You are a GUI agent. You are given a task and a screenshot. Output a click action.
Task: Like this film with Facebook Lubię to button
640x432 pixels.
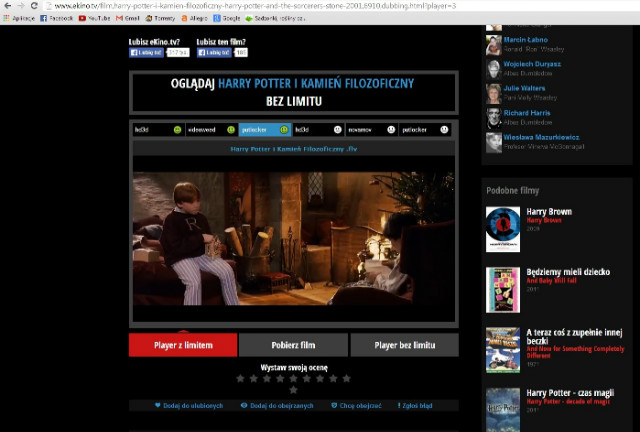coord(214,53)
